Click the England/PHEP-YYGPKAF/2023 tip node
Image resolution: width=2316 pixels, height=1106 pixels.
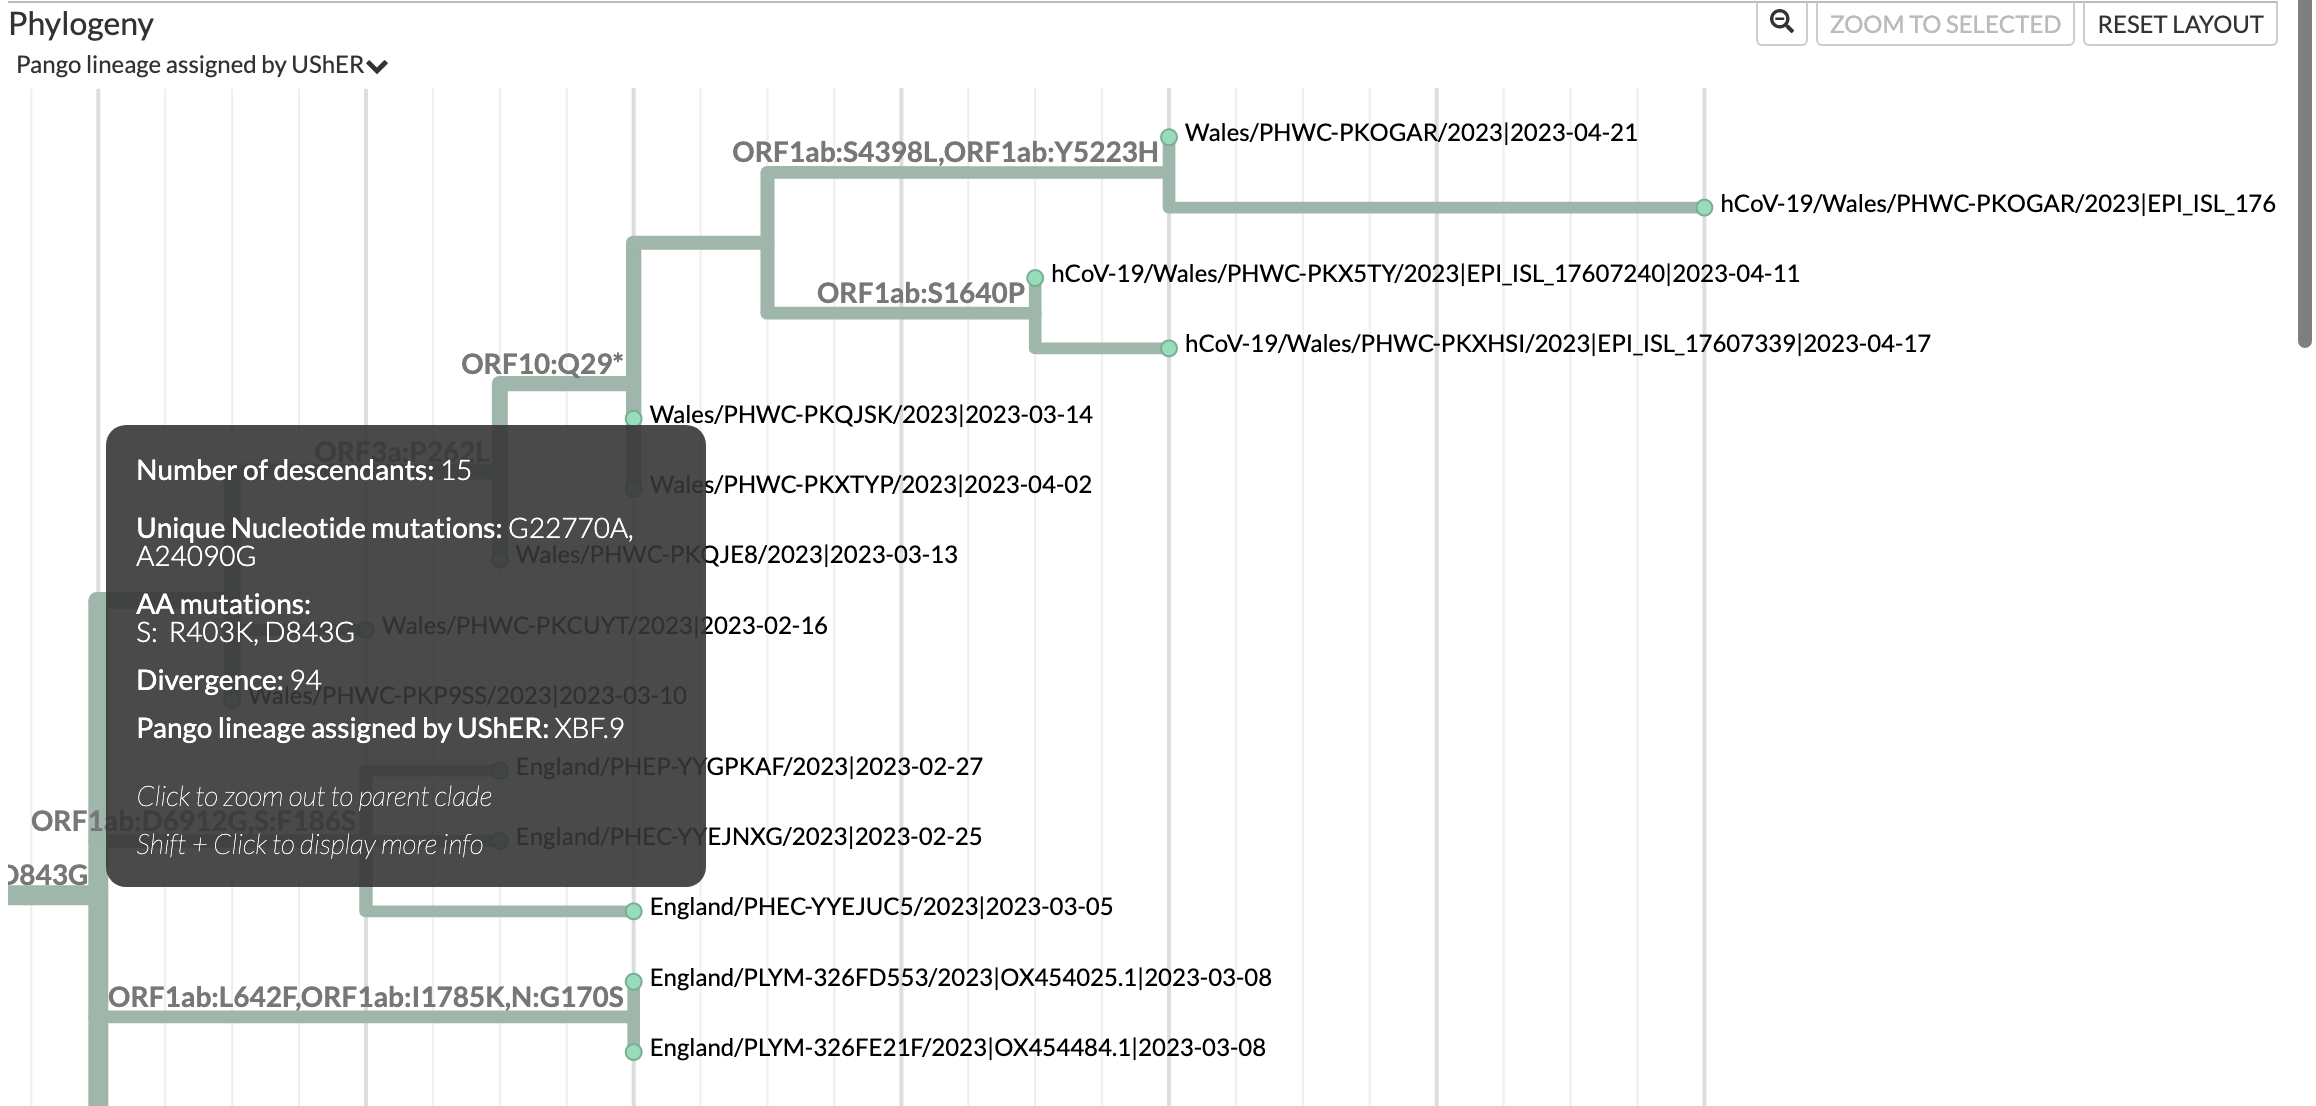499,769
